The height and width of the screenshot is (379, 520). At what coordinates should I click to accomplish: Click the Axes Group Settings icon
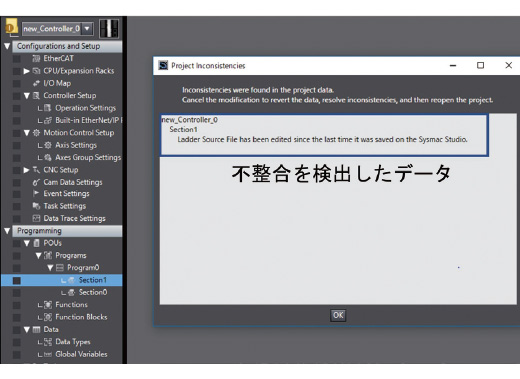(48, 157)
